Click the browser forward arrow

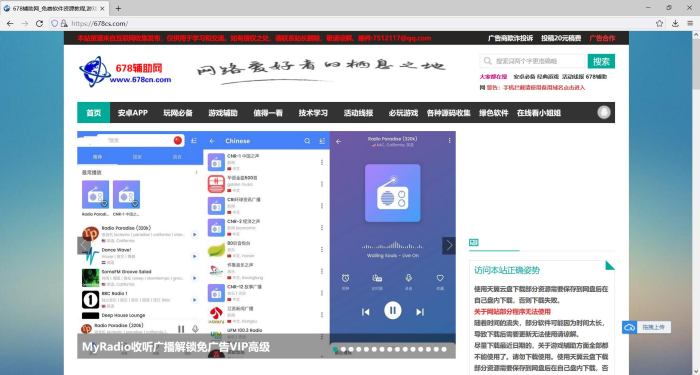coord(25,24)
